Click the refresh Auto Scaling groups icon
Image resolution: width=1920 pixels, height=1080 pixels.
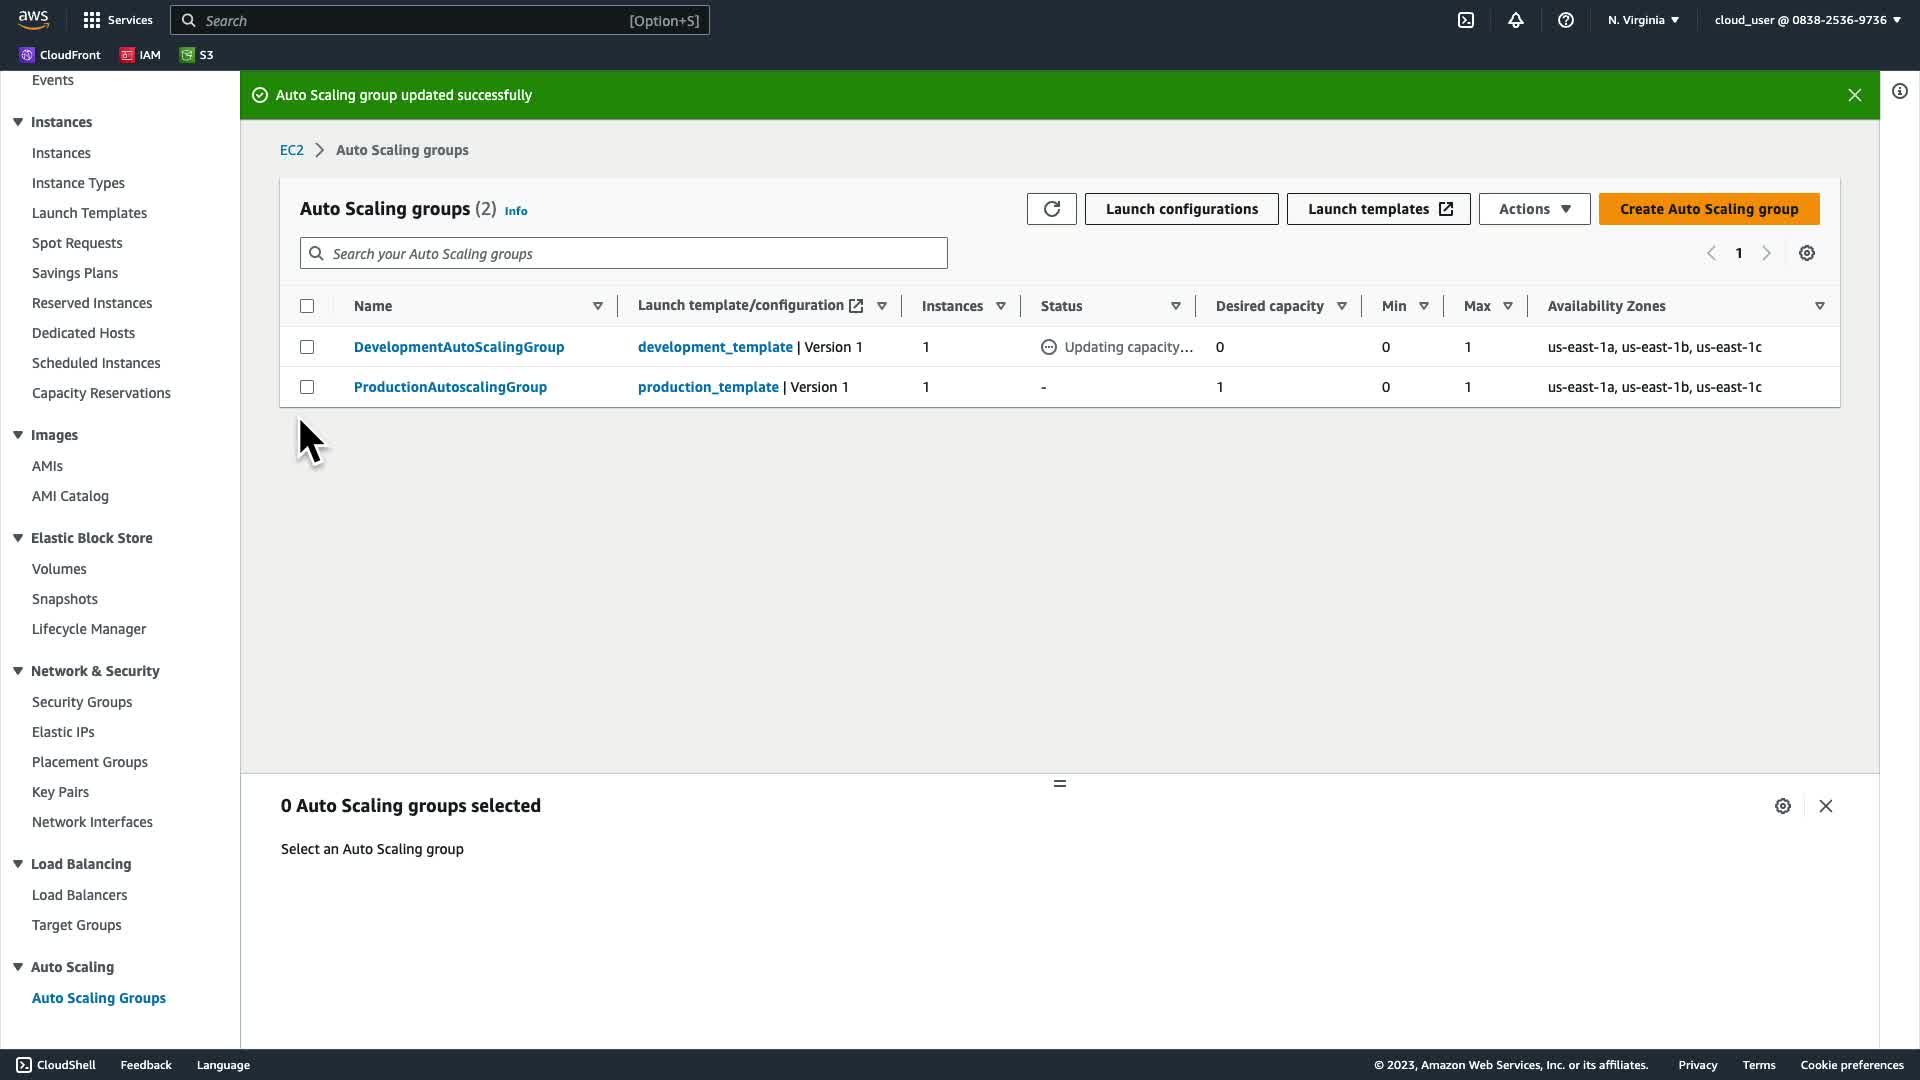point(1051,209)
